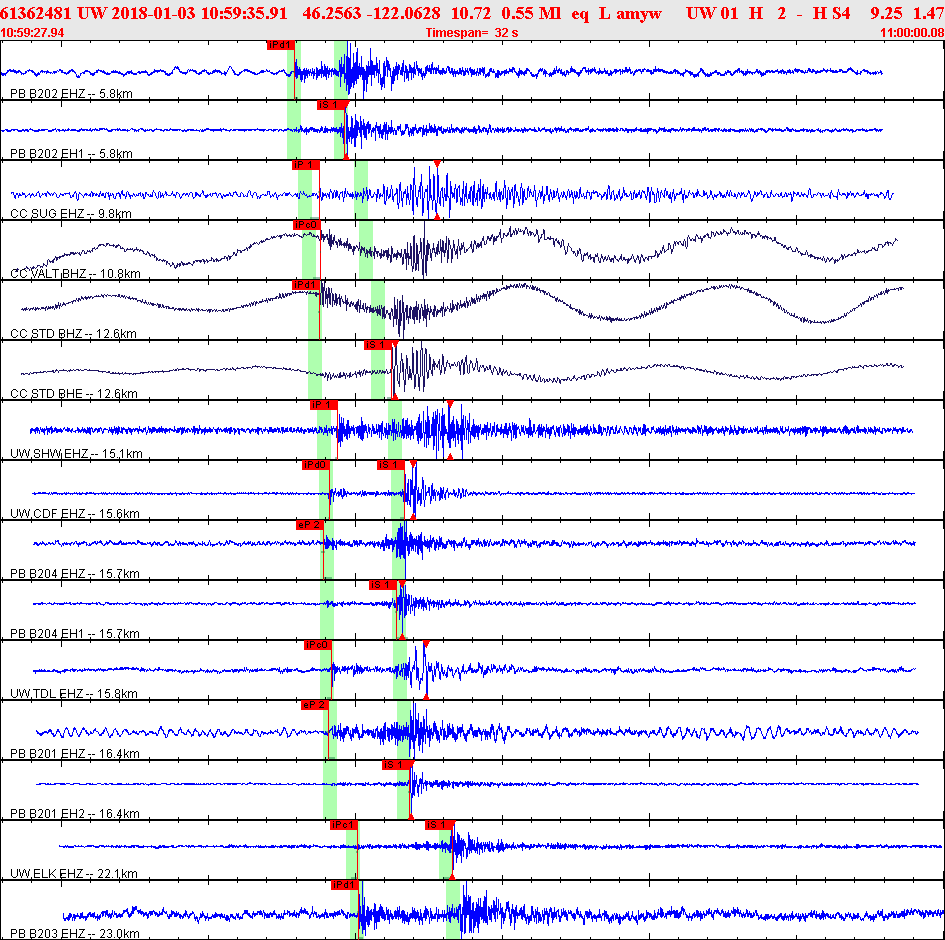Click the Timespan= 32 s label
Image resolution: width=945 pixels, height=940 pixels.
[x=472, y=33]
